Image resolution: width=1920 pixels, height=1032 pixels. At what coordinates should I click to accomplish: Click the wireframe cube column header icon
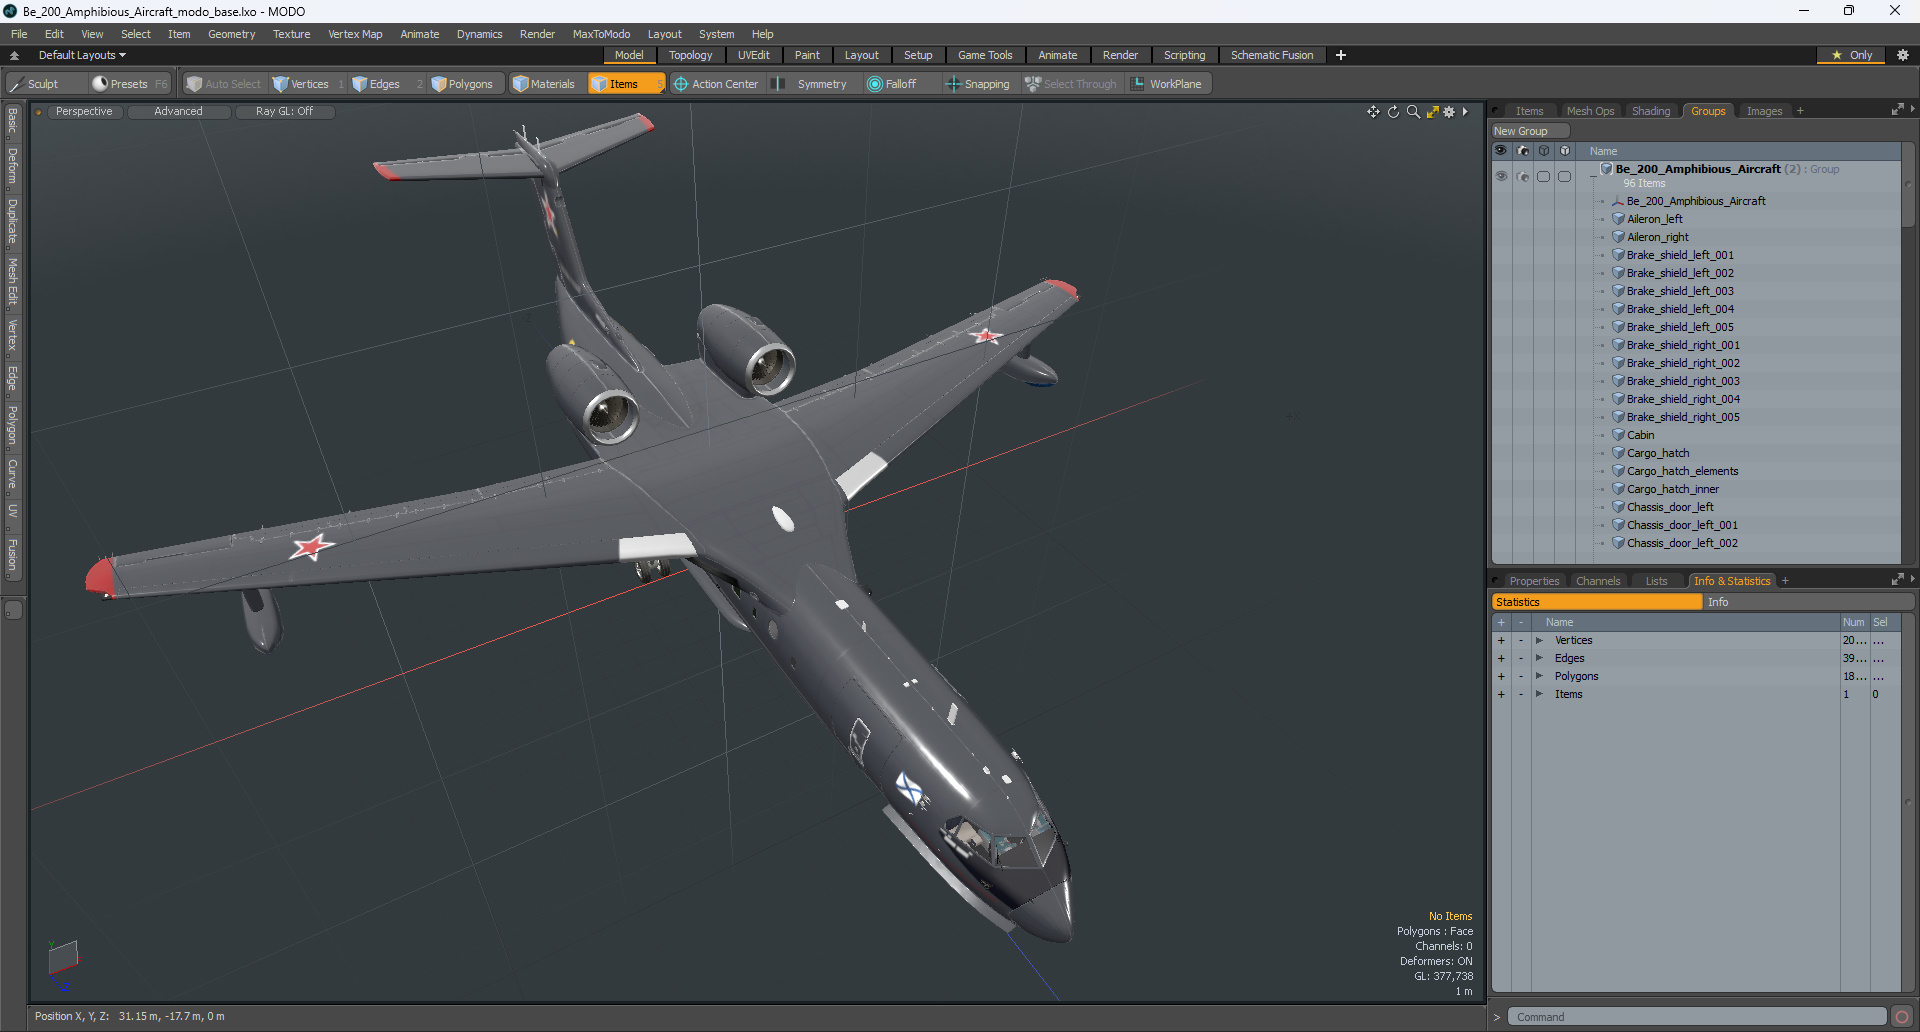[x=1544, y=151]
